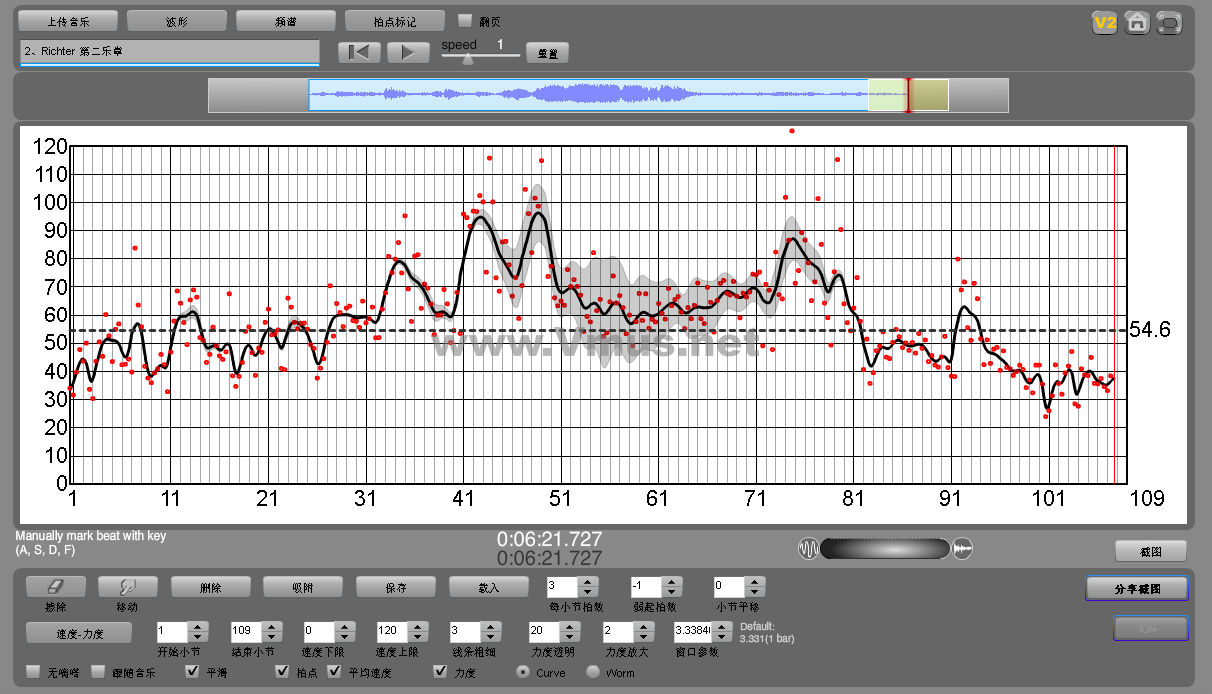Uncheck the 平滑 smoothing checkbox
Viewport: 1212px width, 694px height.
pos(193,672)
